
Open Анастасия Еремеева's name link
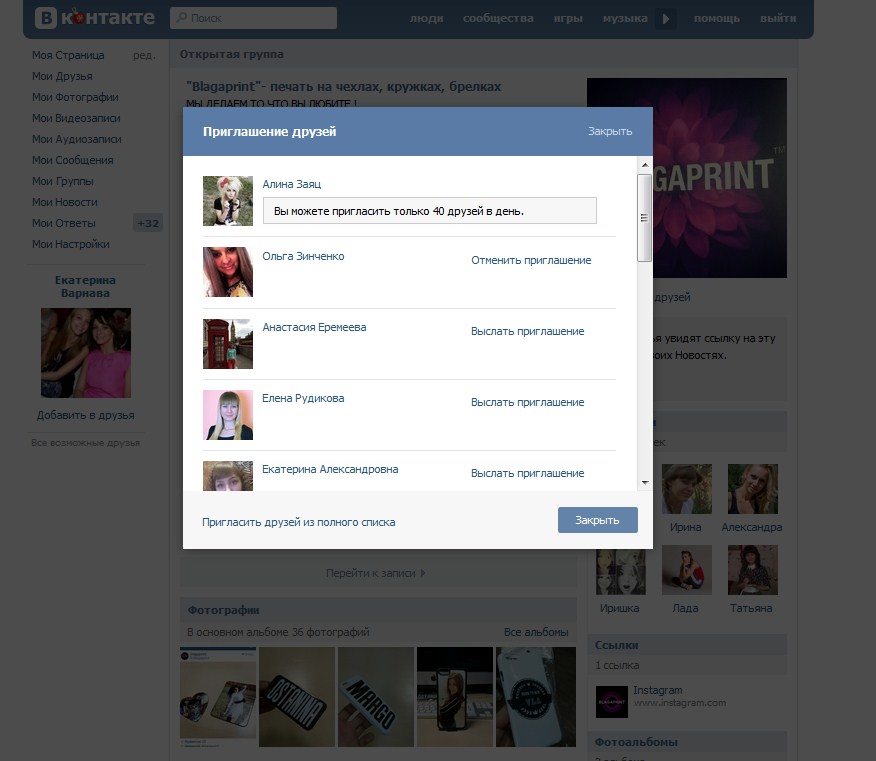coord(314,327)
